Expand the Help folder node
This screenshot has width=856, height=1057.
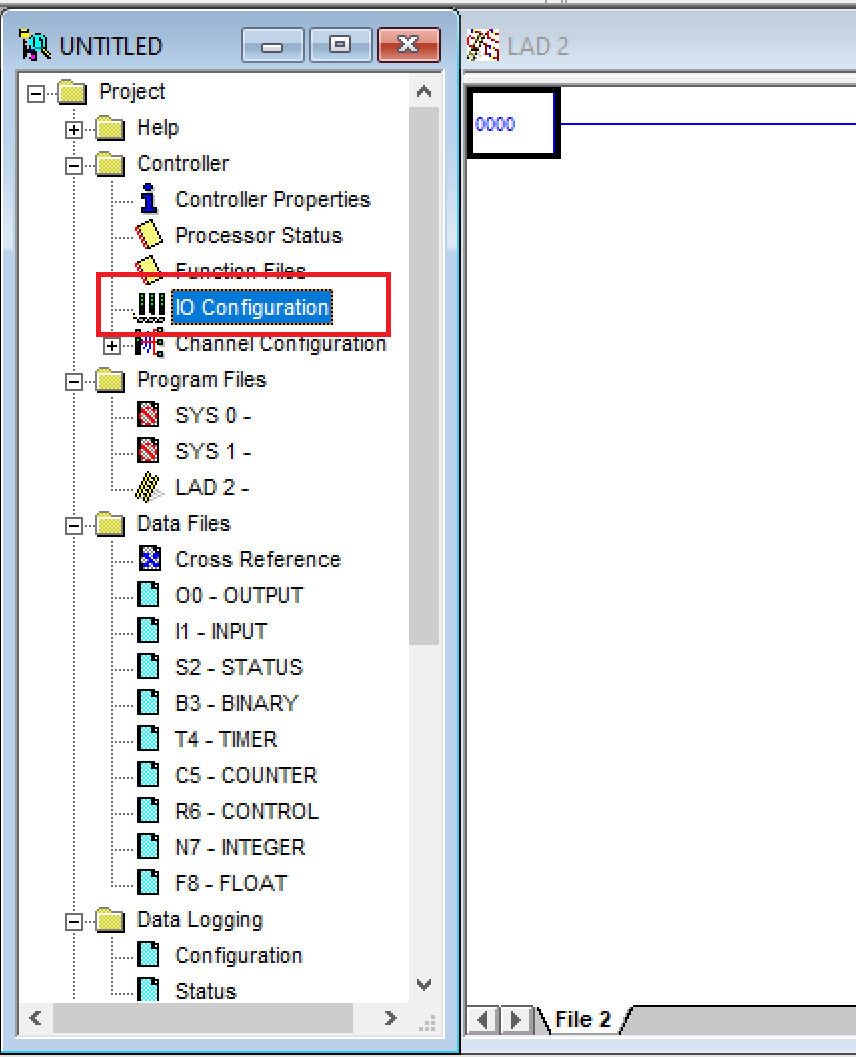[x=73, y=129]
